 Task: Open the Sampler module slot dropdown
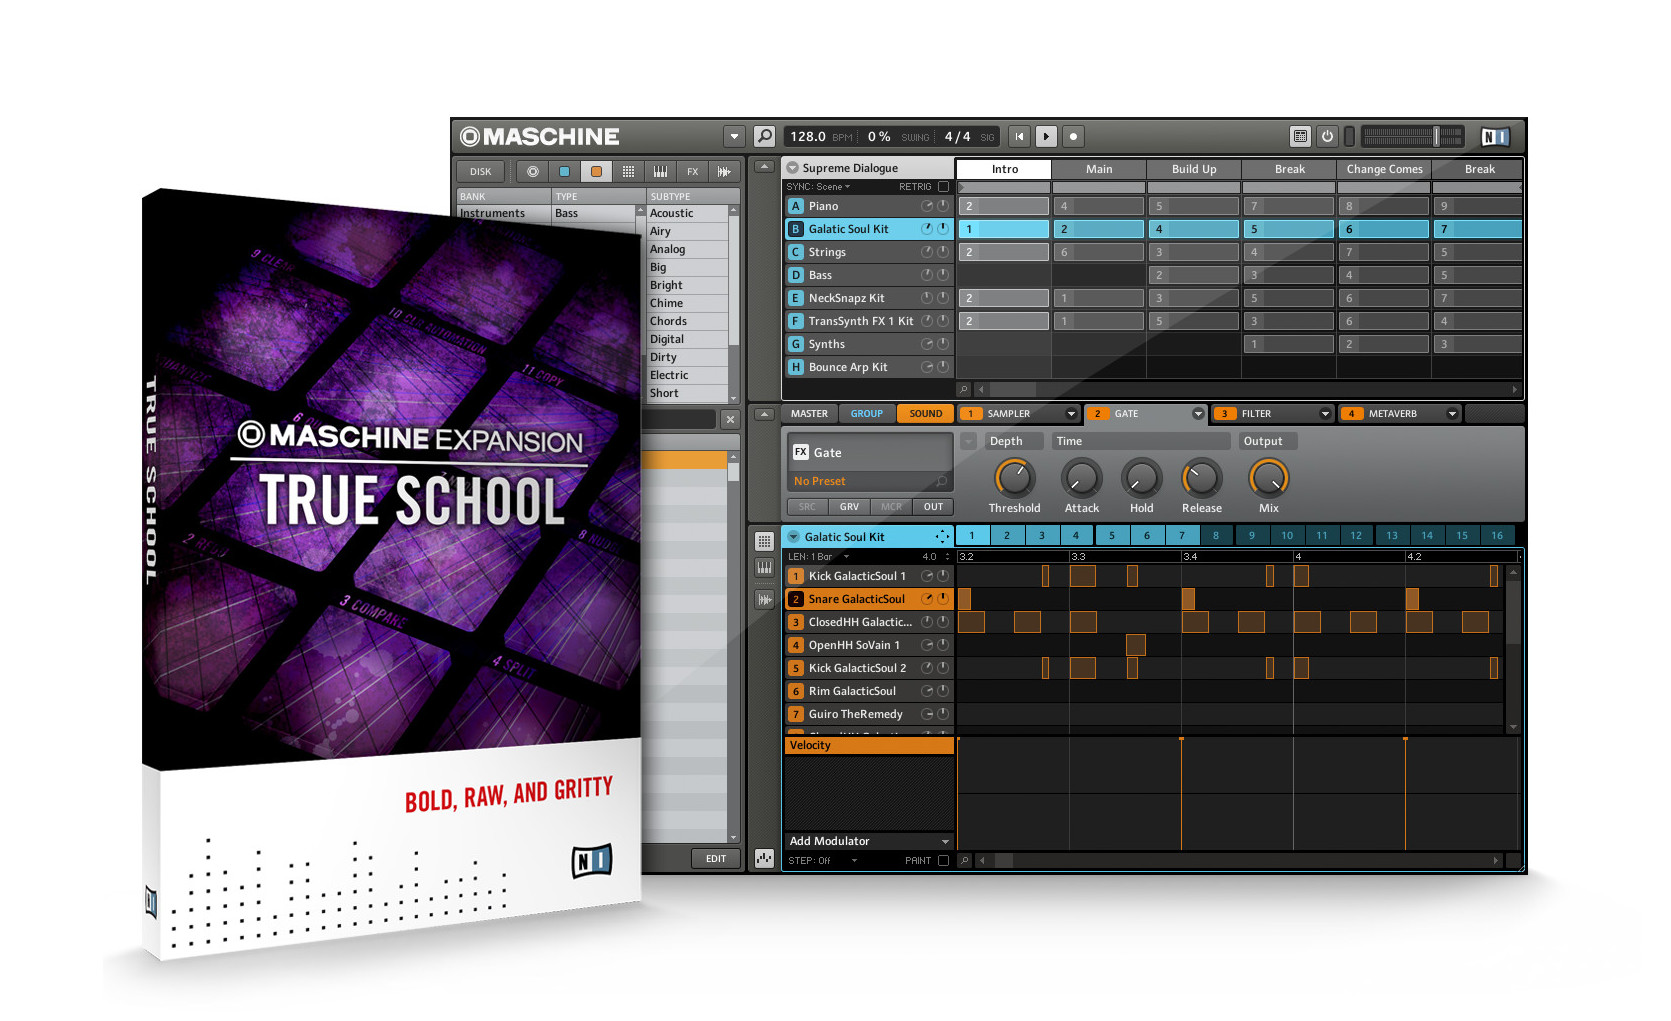click(1071, 413)
